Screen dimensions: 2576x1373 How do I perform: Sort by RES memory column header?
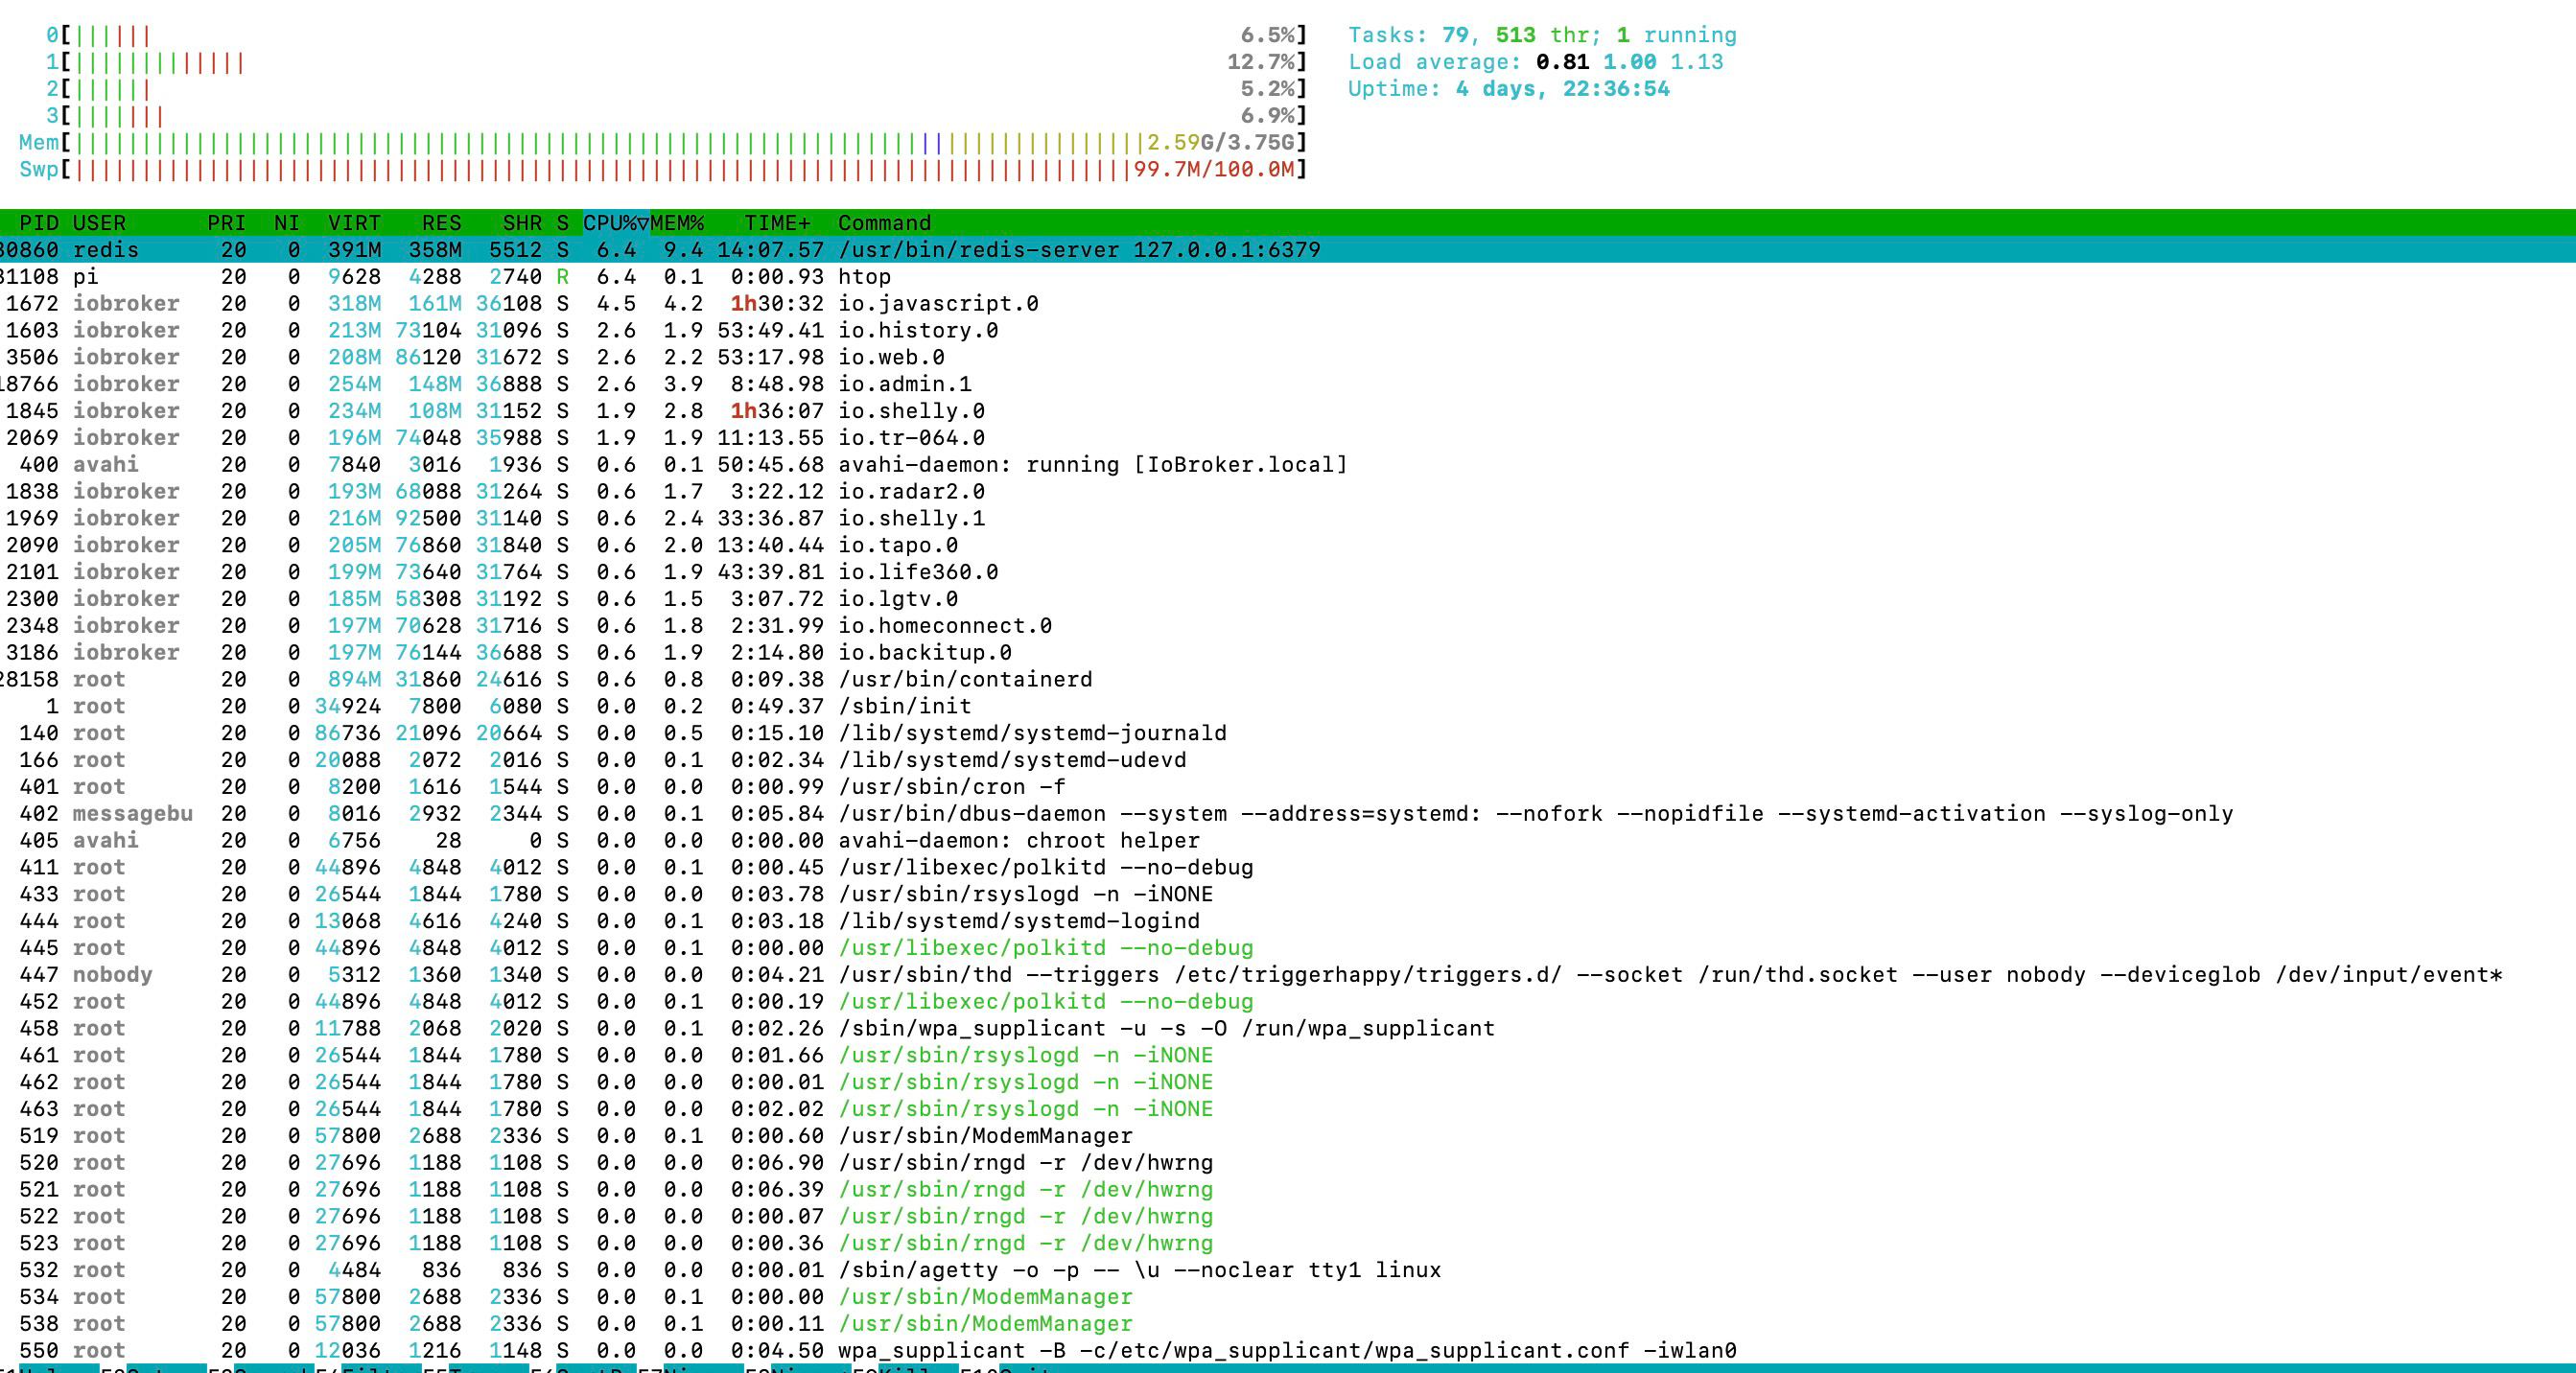441,223
